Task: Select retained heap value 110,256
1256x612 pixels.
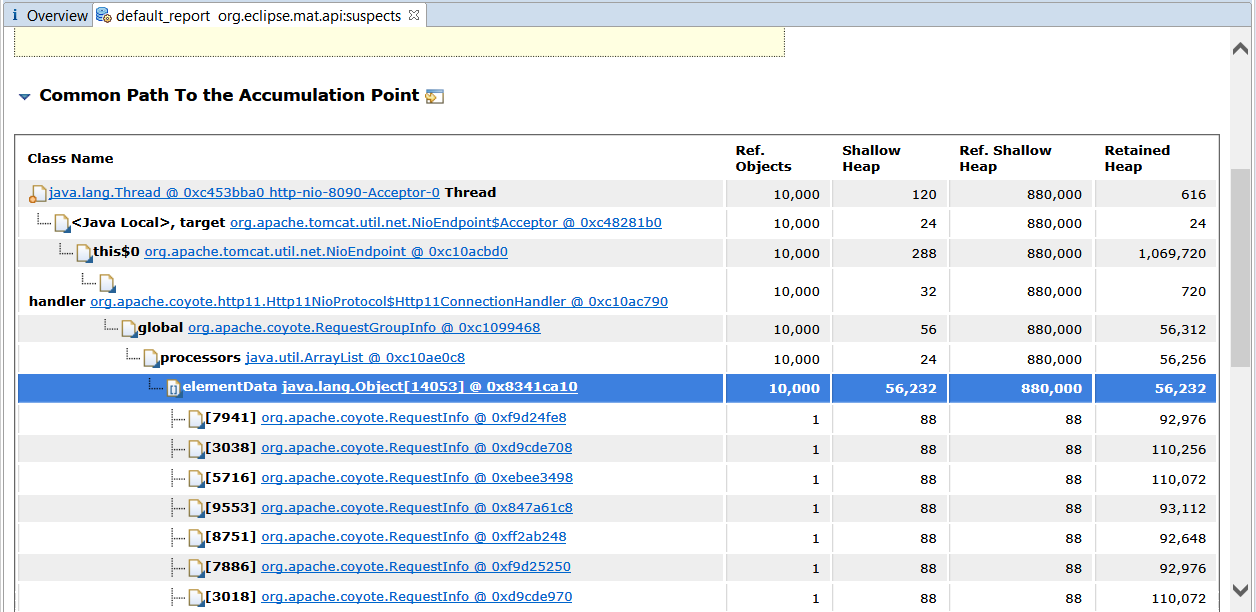Action: pos(1178,449)
